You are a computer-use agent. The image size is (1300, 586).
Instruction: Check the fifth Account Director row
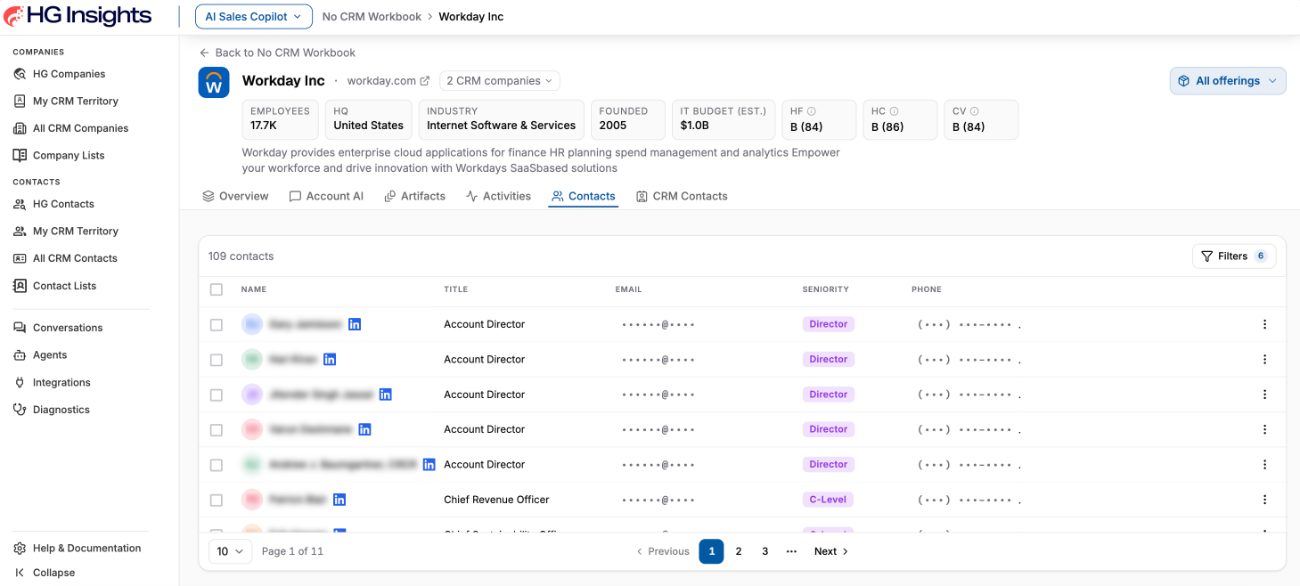click(216, 464)
